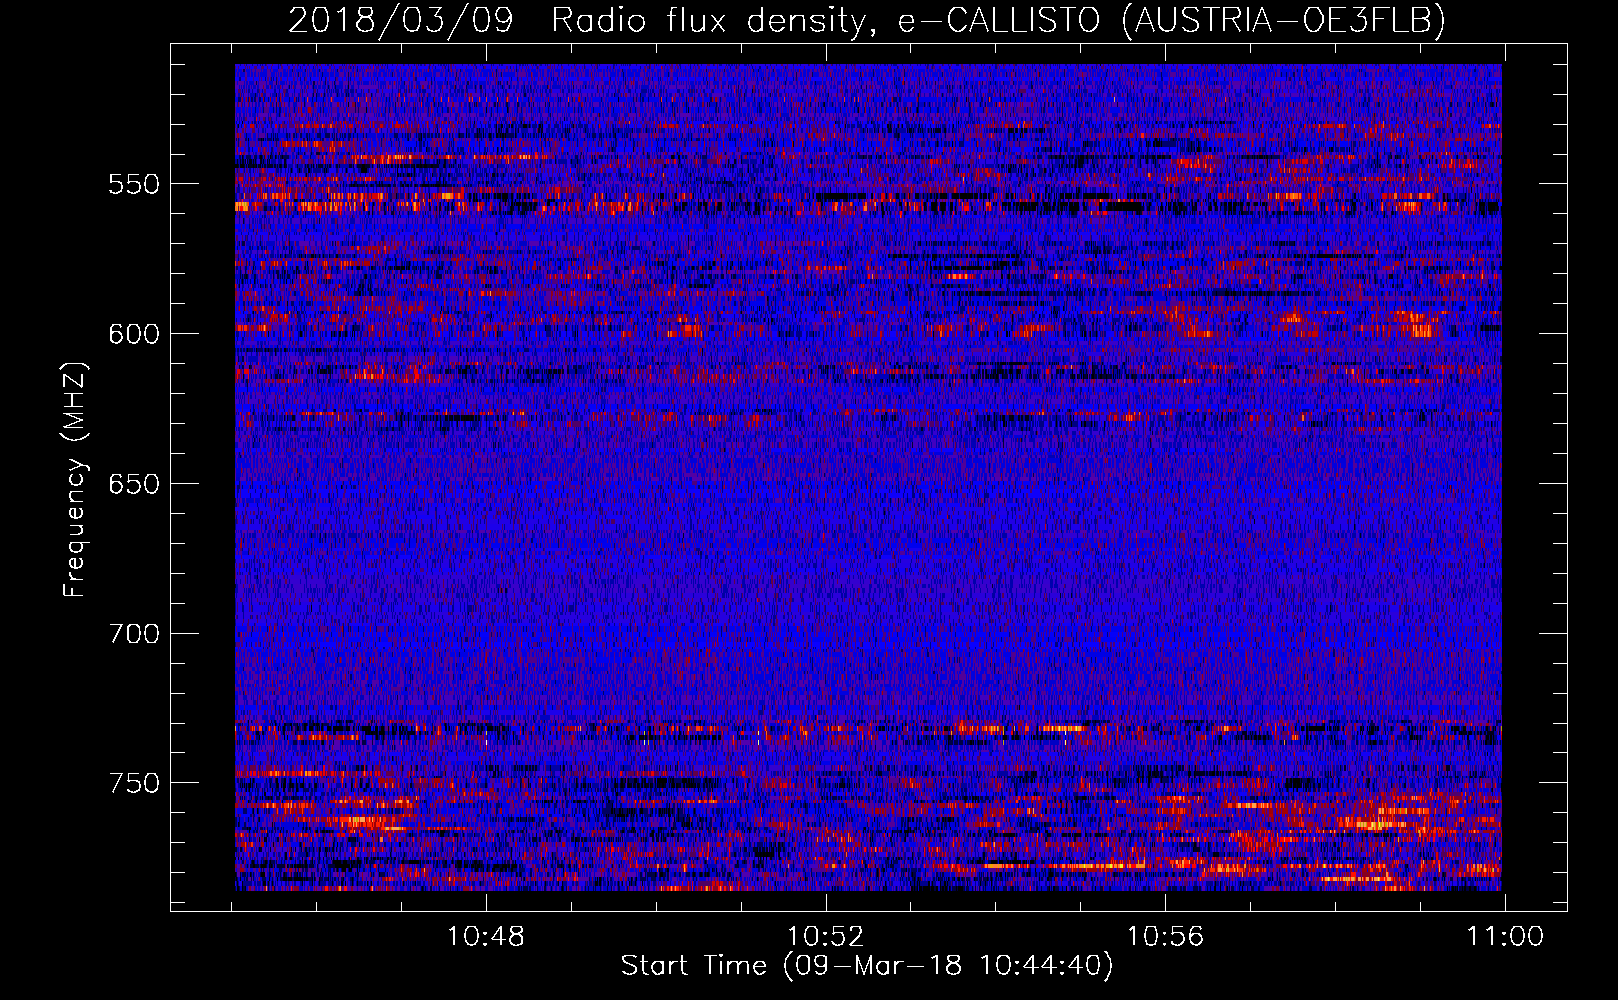Click the '10:56' time tick label
This screenshot has height=1000, width=1618.
(1165, 937)
